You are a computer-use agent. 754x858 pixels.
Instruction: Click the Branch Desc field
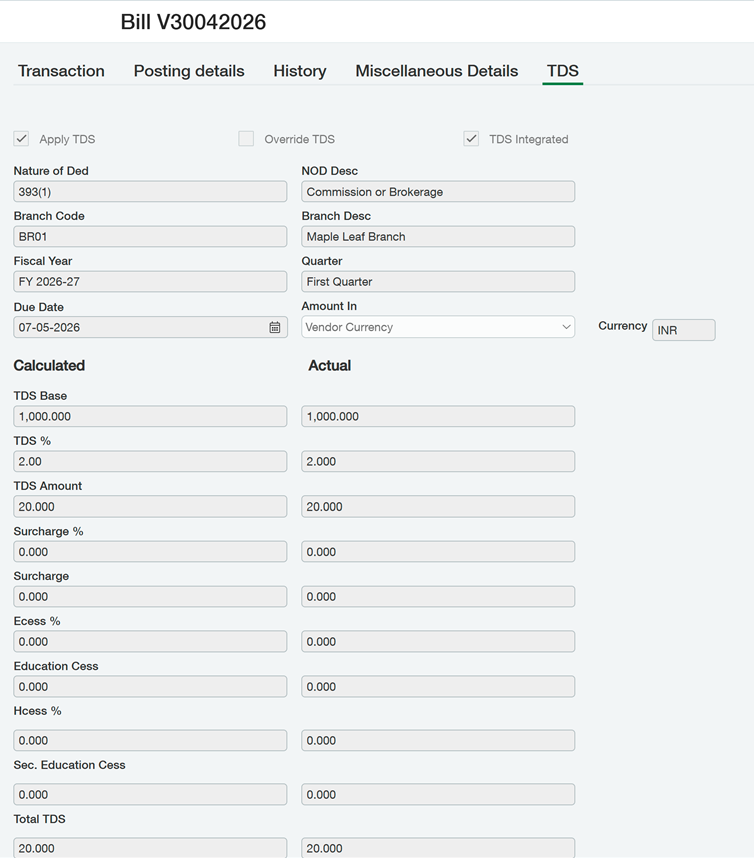(438, 236)
